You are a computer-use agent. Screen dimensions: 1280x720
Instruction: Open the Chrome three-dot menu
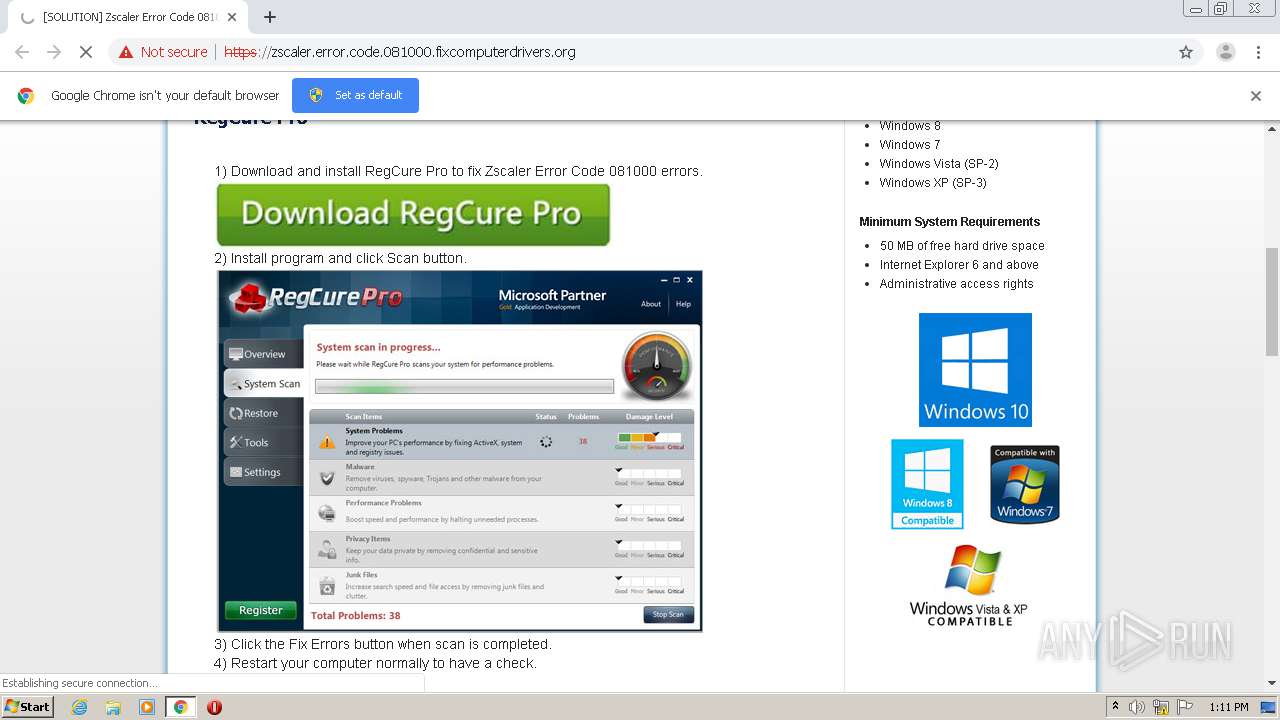pyautogui.click(x=1258, y=52)
